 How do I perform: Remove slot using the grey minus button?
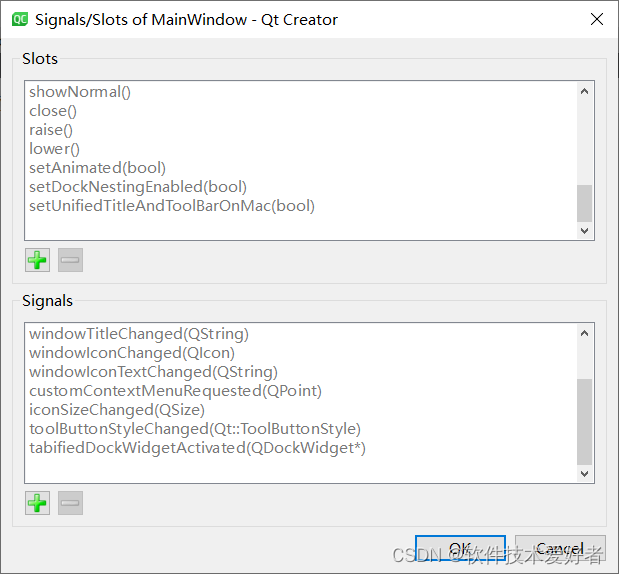pyautogui.click(x=70, y=260)
